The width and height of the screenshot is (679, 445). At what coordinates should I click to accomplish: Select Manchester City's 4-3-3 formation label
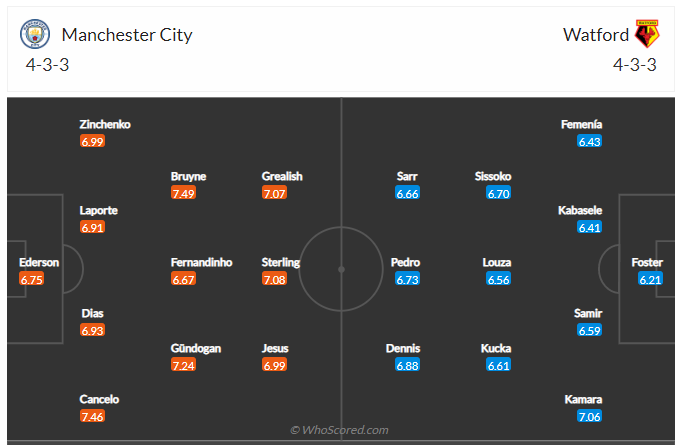(47, 66)
